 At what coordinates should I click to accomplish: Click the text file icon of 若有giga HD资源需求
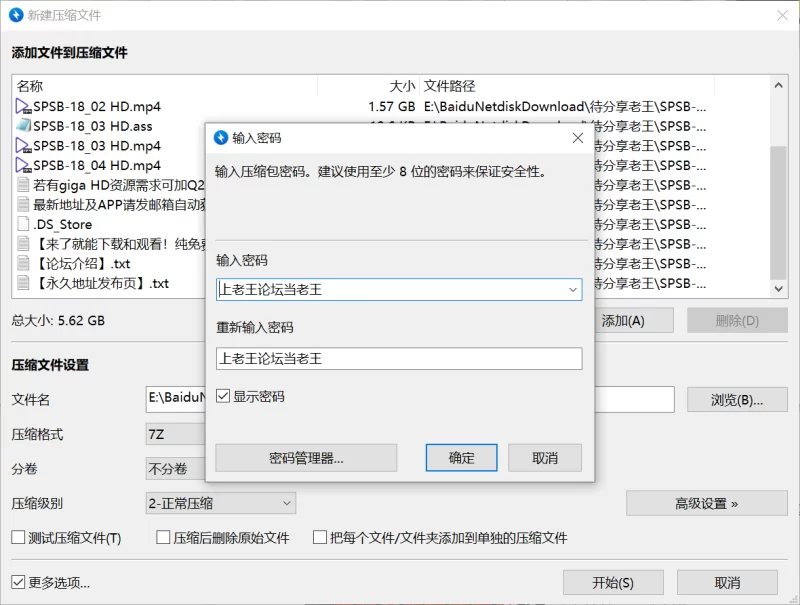tap(23, 185)
